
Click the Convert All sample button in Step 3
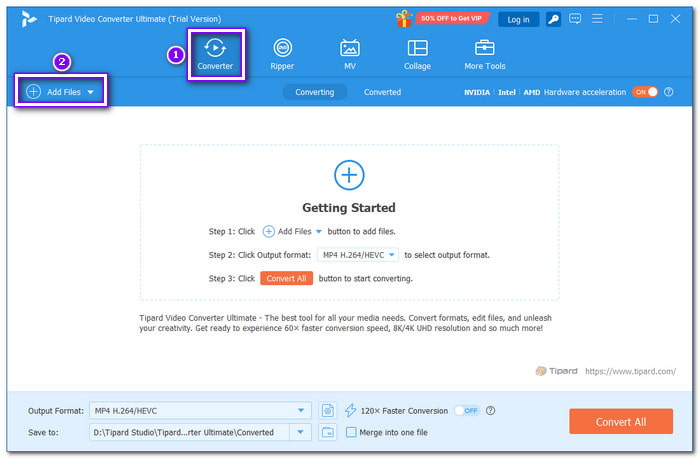(x=287, y=278)
